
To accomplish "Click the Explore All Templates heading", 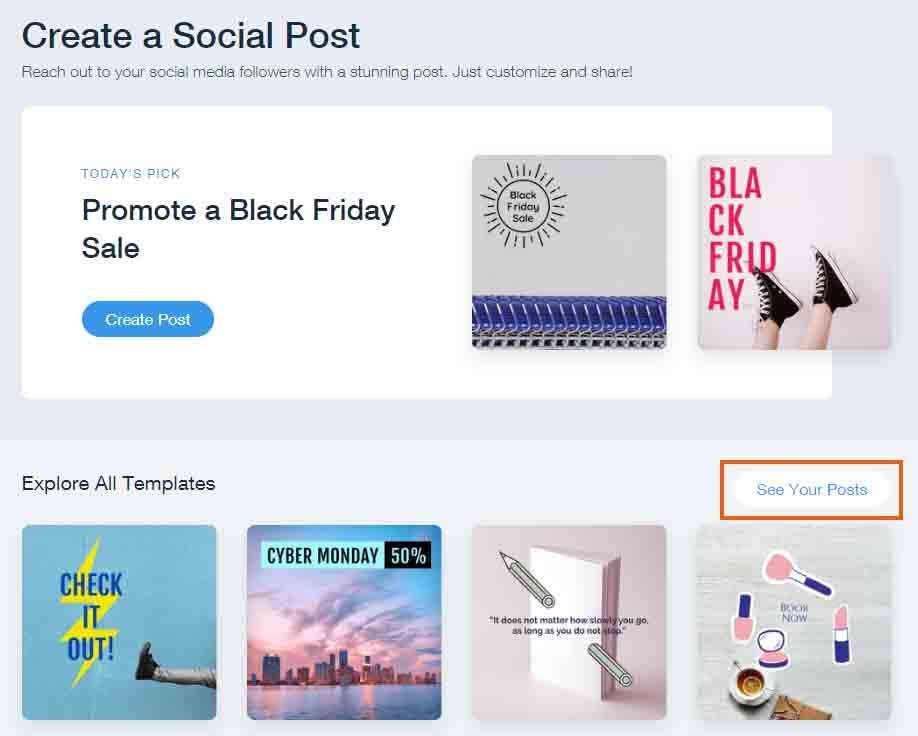I will 118,484.
